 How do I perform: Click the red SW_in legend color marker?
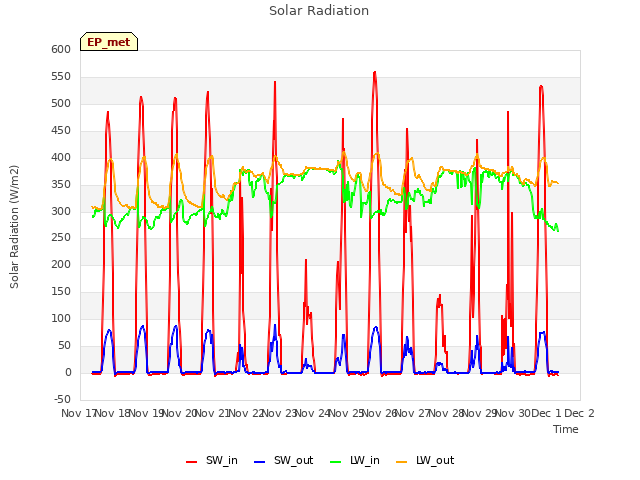pyautogui.click(x=191, y=462)
